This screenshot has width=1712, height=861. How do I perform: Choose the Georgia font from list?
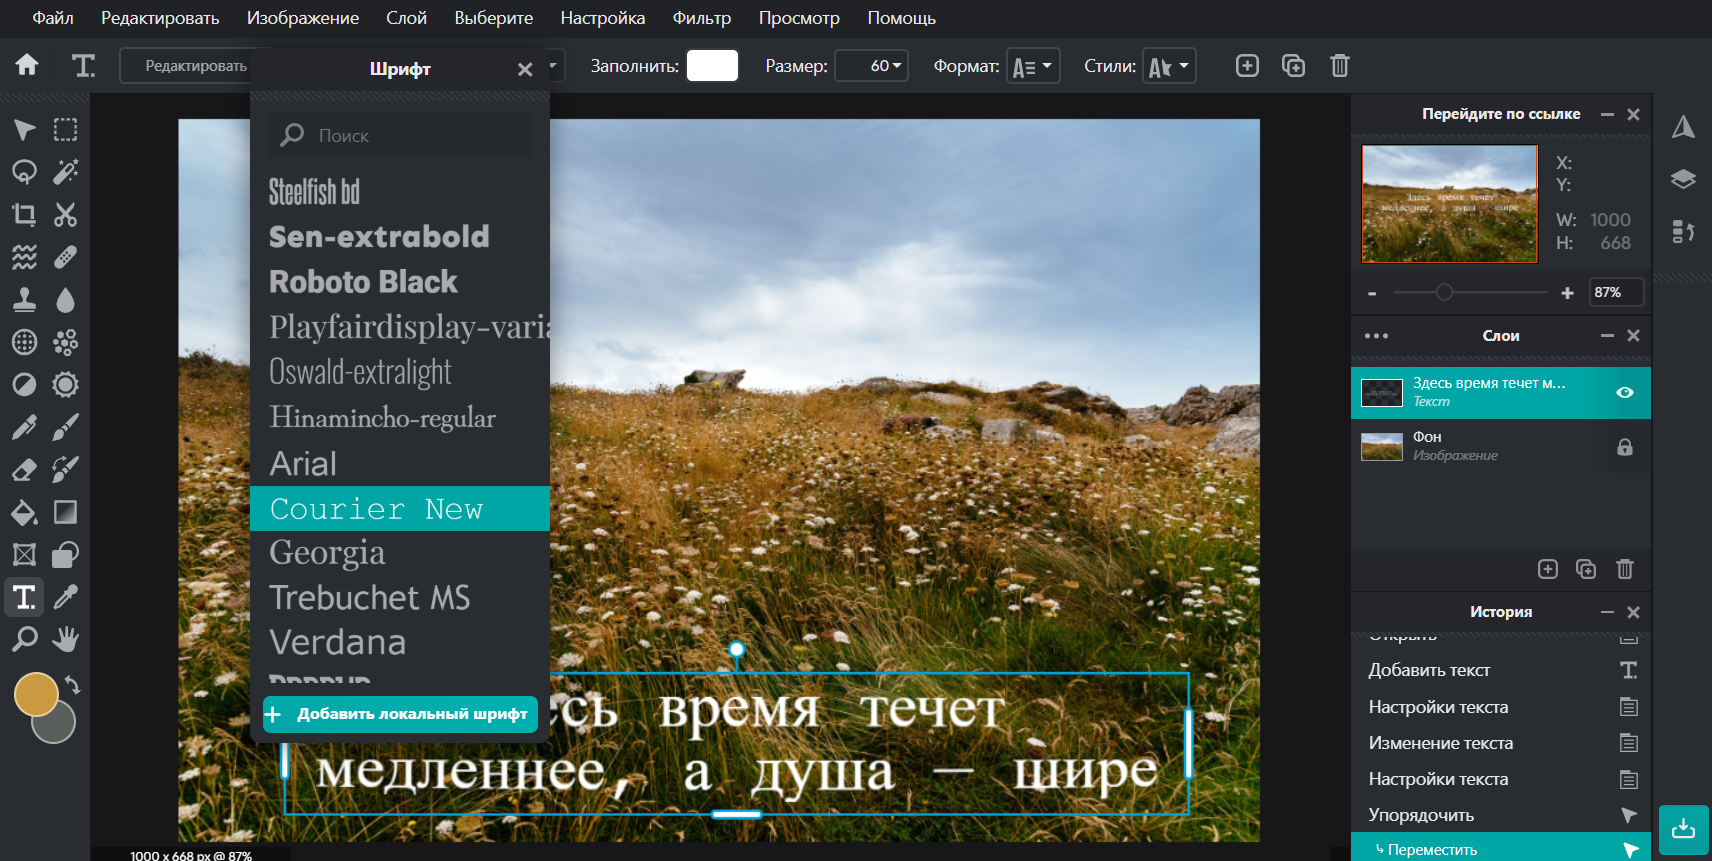(327, 553)
